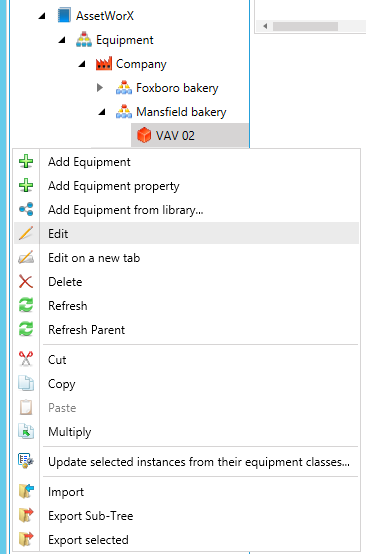Choose Add Equipment property
This screenshot has height=554, width=366.
coord(114,186)
